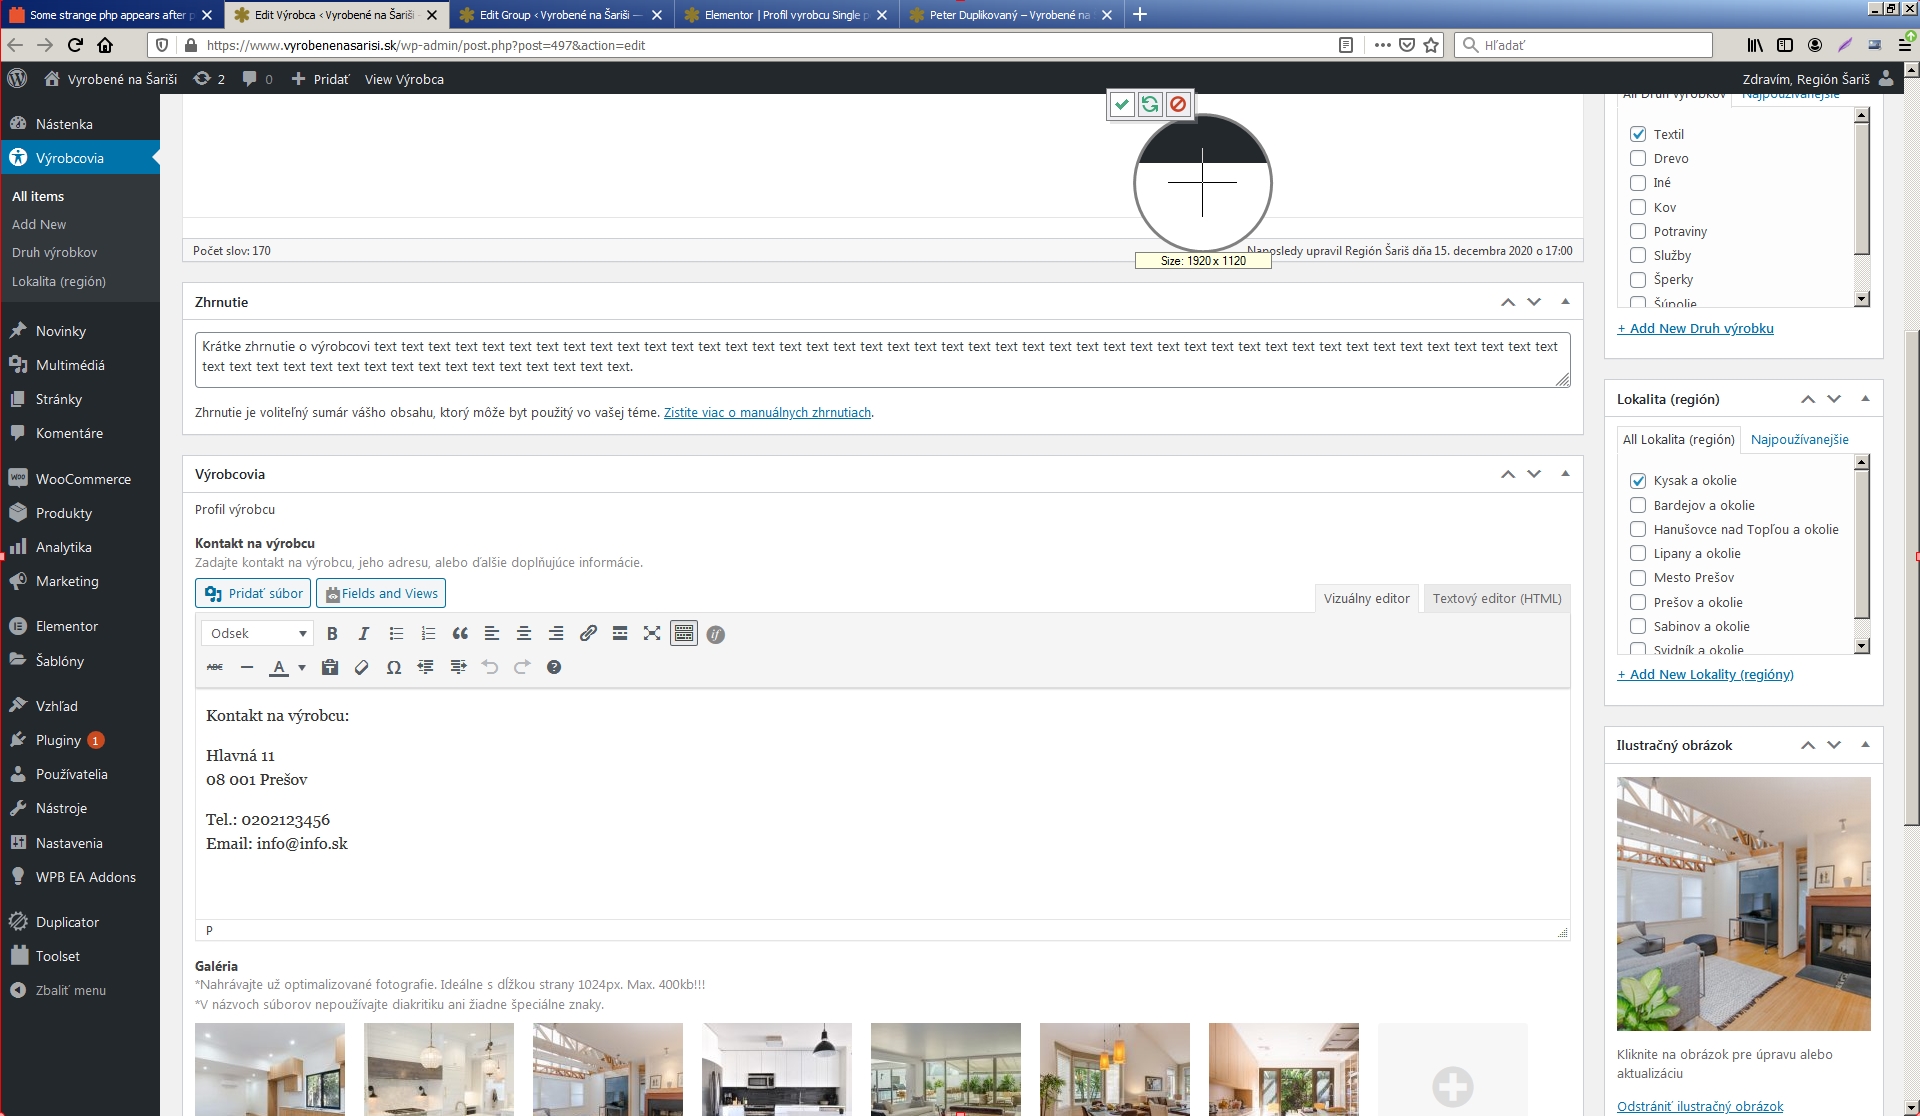Toggle the editor toolbar (kitchen sink)

click(684, 634)
